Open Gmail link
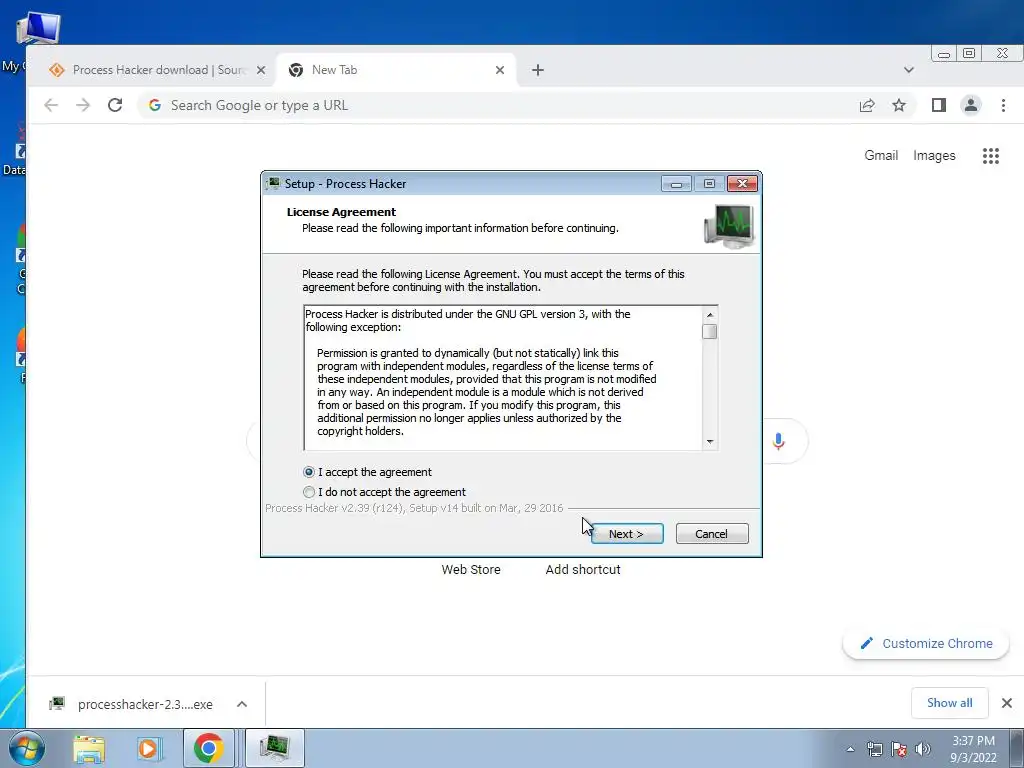Viewport: 1024px width, 768px height. tap(881, 155)
